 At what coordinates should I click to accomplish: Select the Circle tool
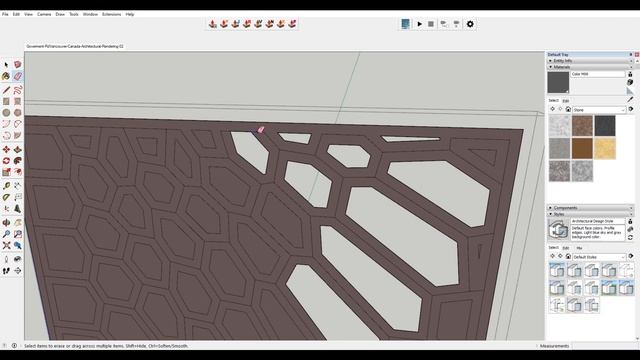click(6, 112)
